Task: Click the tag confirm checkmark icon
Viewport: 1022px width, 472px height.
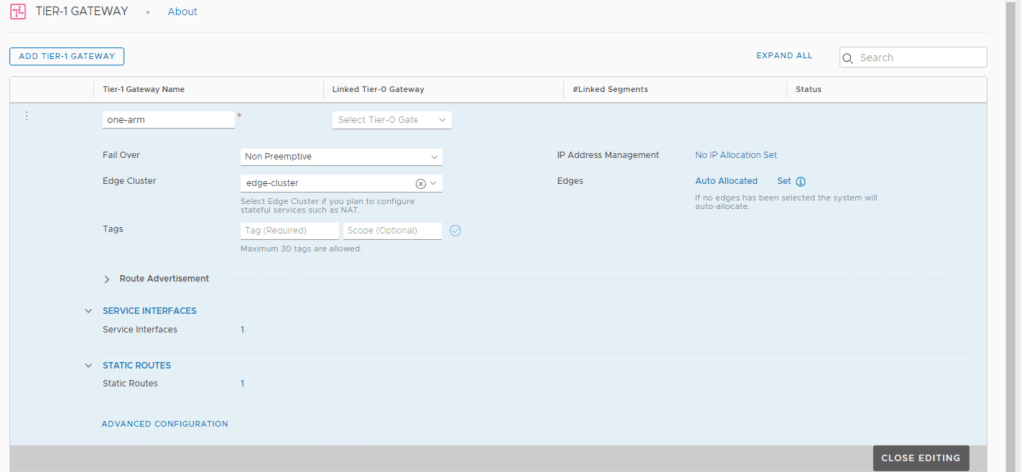Action: [455, 231]
